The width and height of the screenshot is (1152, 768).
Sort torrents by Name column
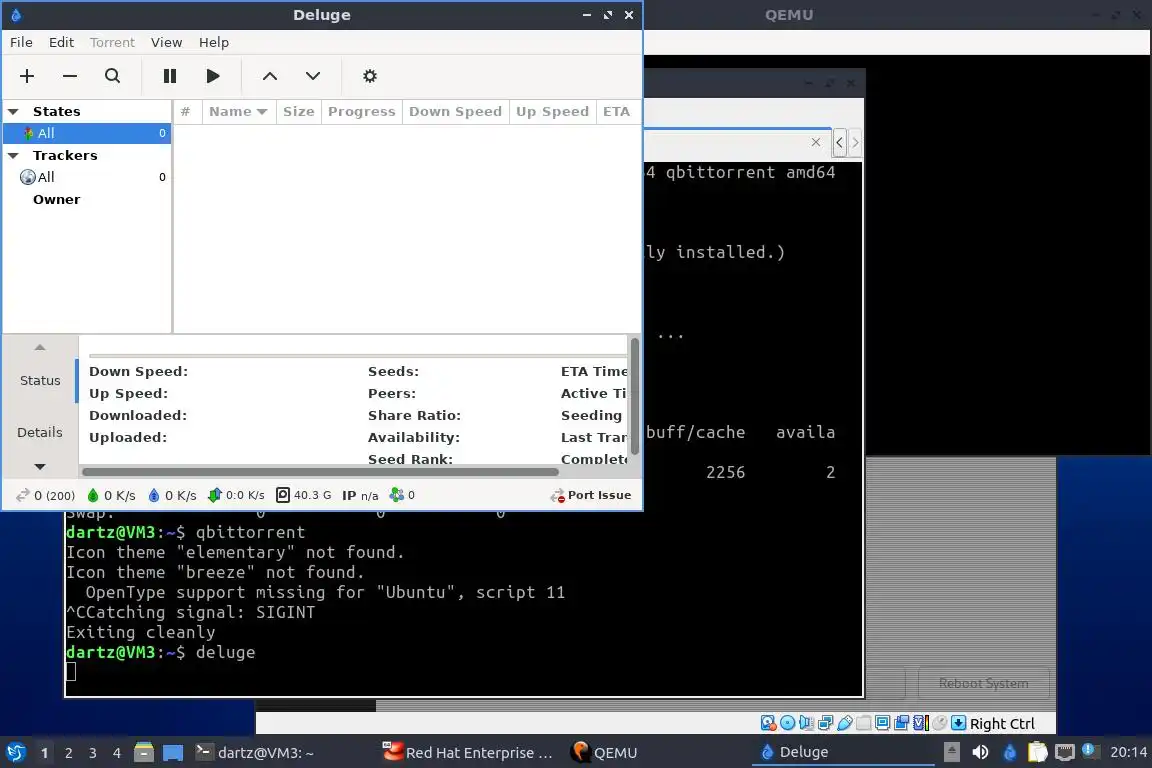click(239, 112)
